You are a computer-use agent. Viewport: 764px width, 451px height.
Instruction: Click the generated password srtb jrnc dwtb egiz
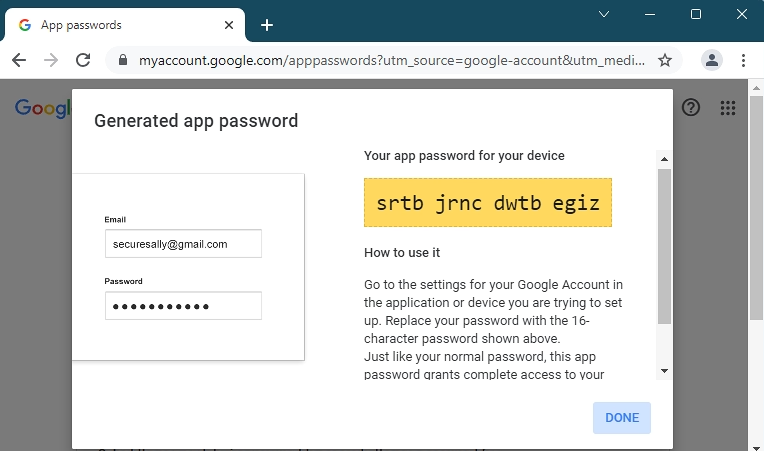(x=488, y=203)
